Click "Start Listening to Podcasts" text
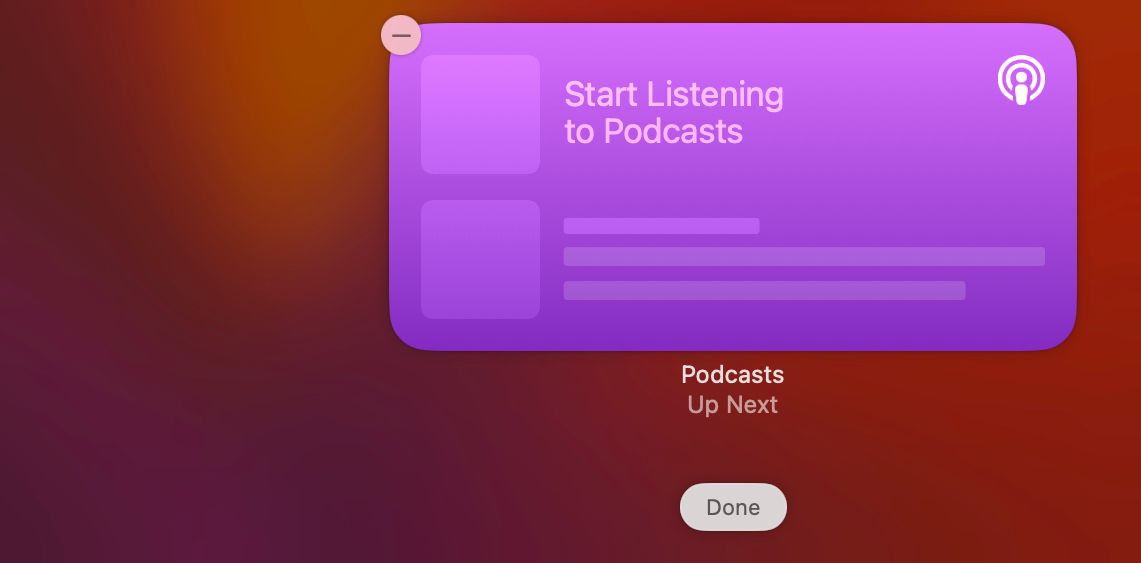1141x563 pixels. click(674, 113)
